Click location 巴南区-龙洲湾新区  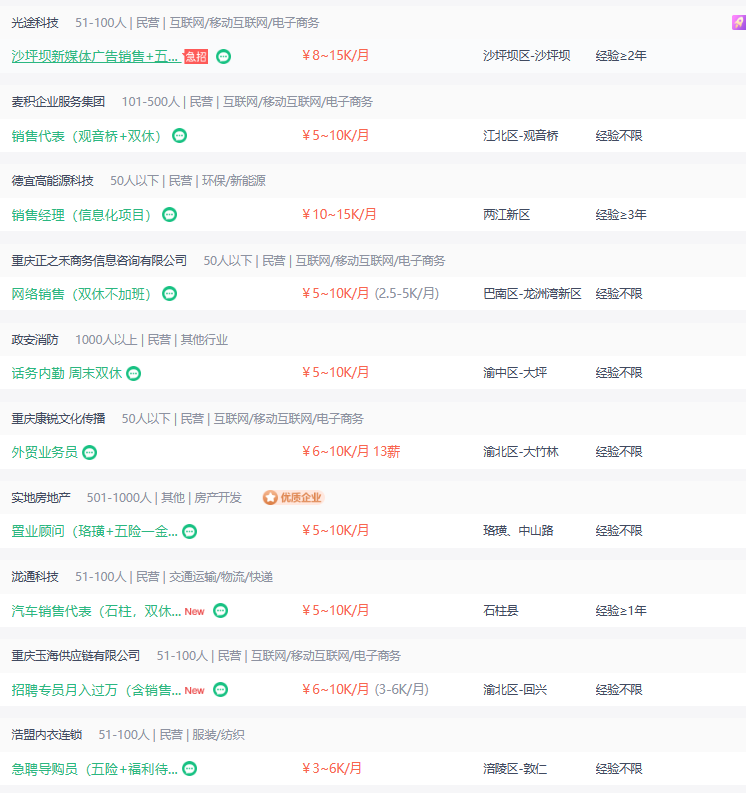click(532, 293)
